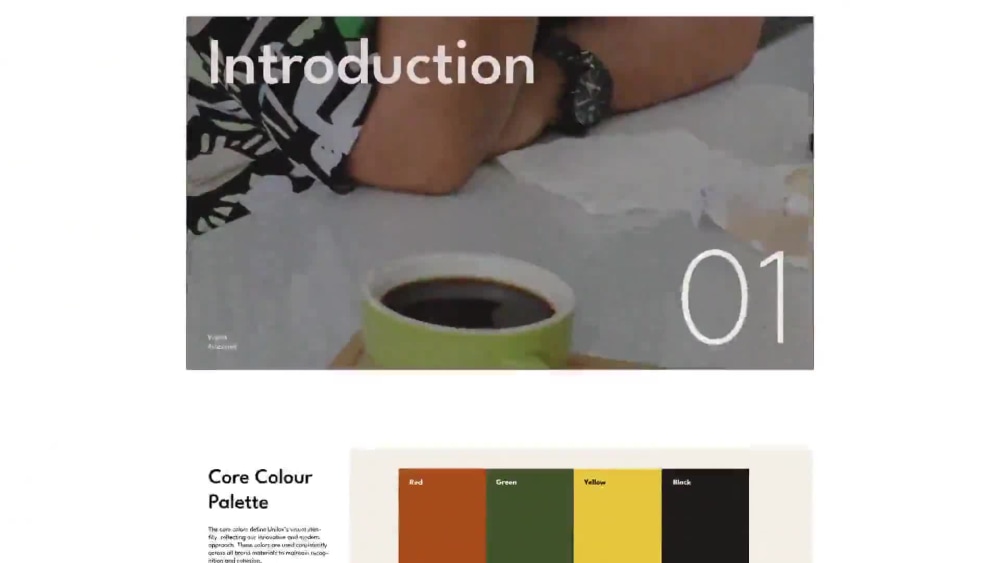Click the Red label text
This screenshot has height=563, width=1000.
(416, 482)
